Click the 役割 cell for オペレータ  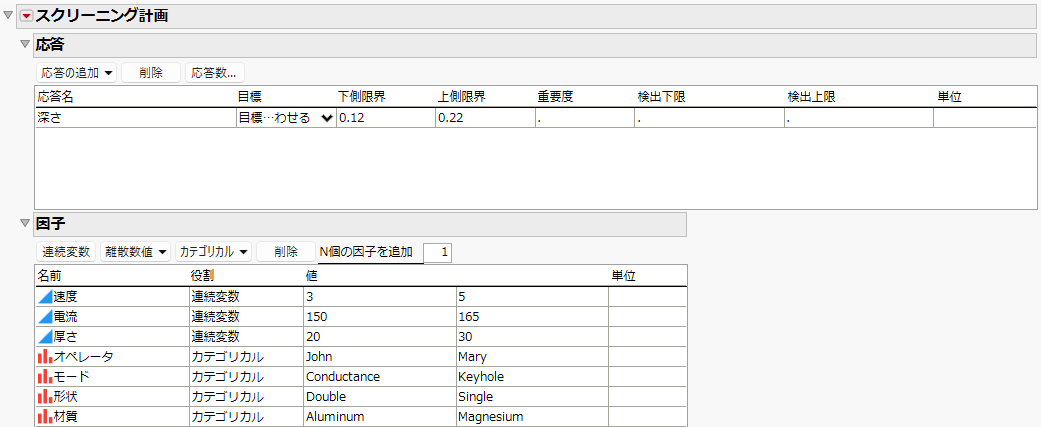pos(245,357)
